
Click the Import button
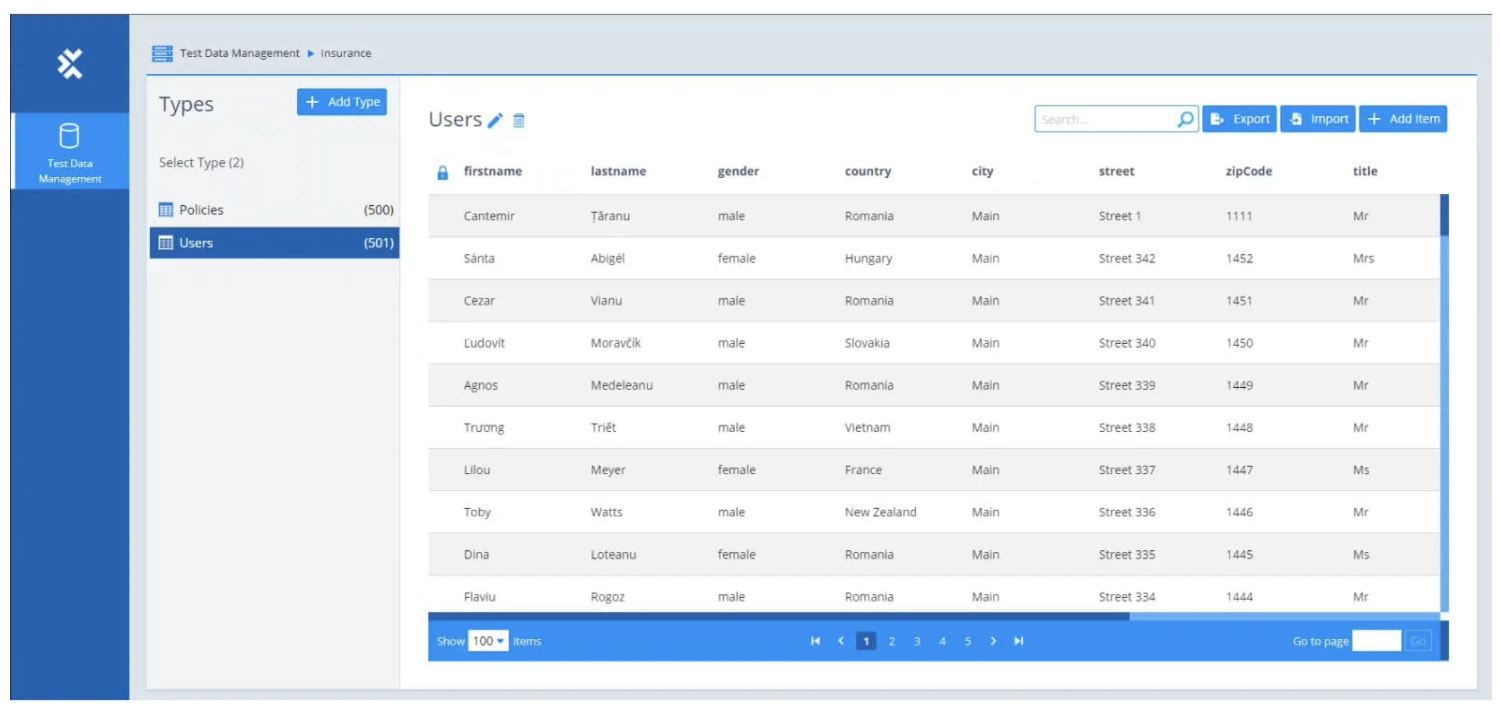1317,118
